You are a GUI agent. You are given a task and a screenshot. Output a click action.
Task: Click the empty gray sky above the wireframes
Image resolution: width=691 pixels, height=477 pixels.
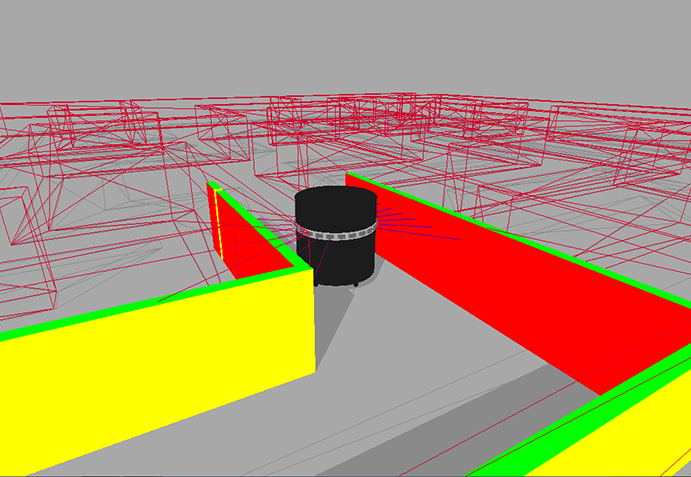tap(345, 45)
